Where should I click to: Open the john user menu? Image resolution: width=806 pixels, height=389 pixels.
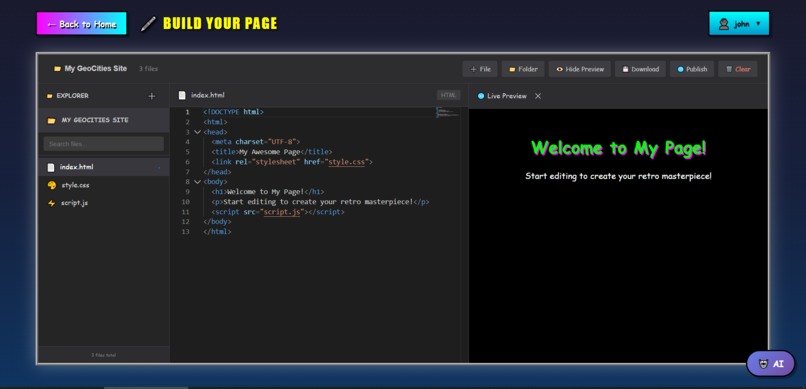tap(739, 24)
